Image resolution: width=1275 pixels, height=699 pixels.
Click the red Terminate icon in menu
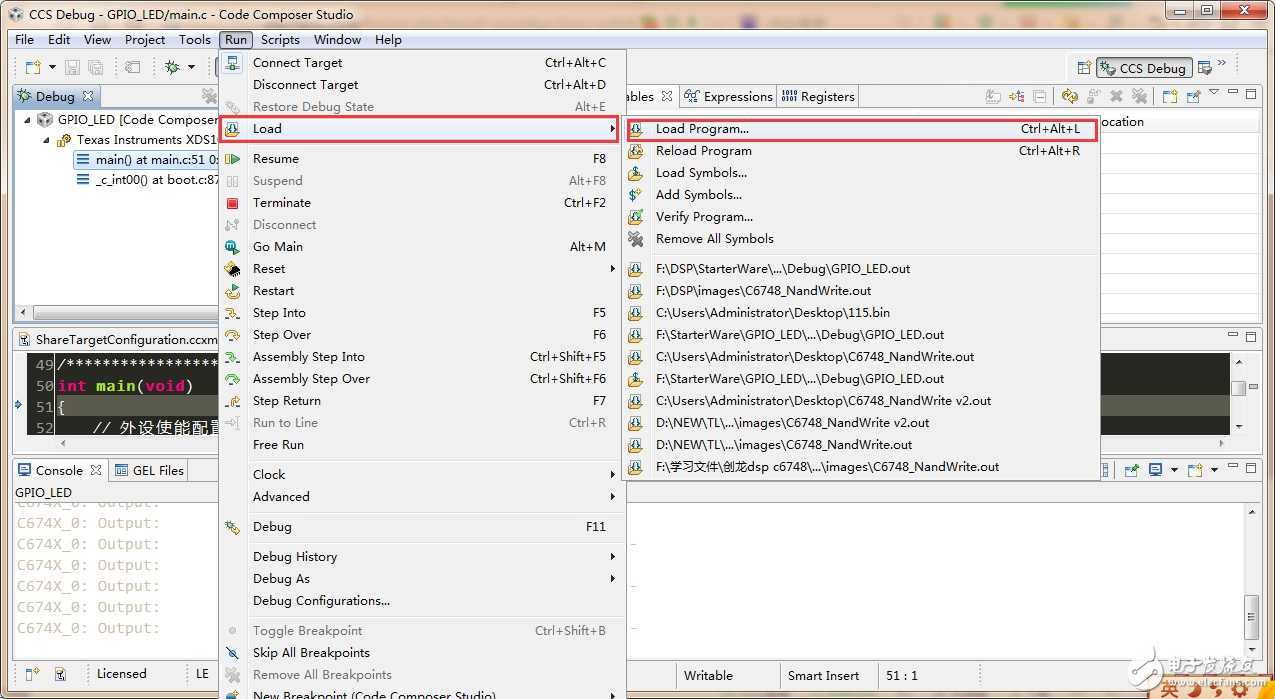click(233, 203)
